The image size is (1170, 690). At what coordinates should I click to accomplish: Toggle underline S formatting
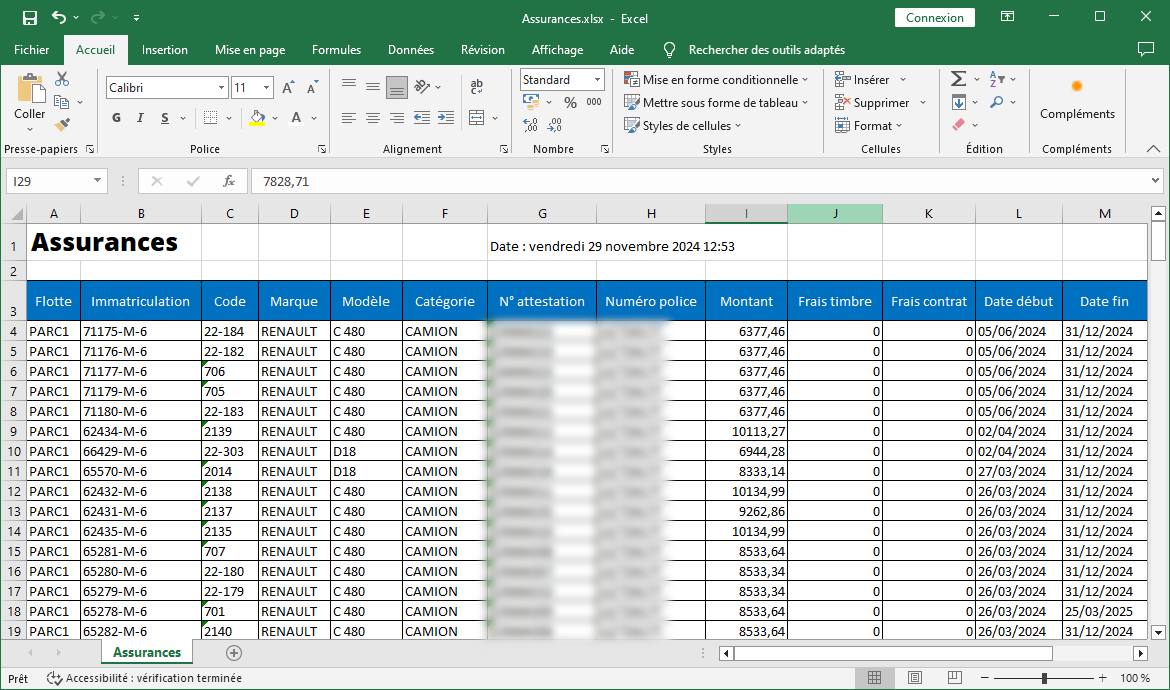[164, 118]
